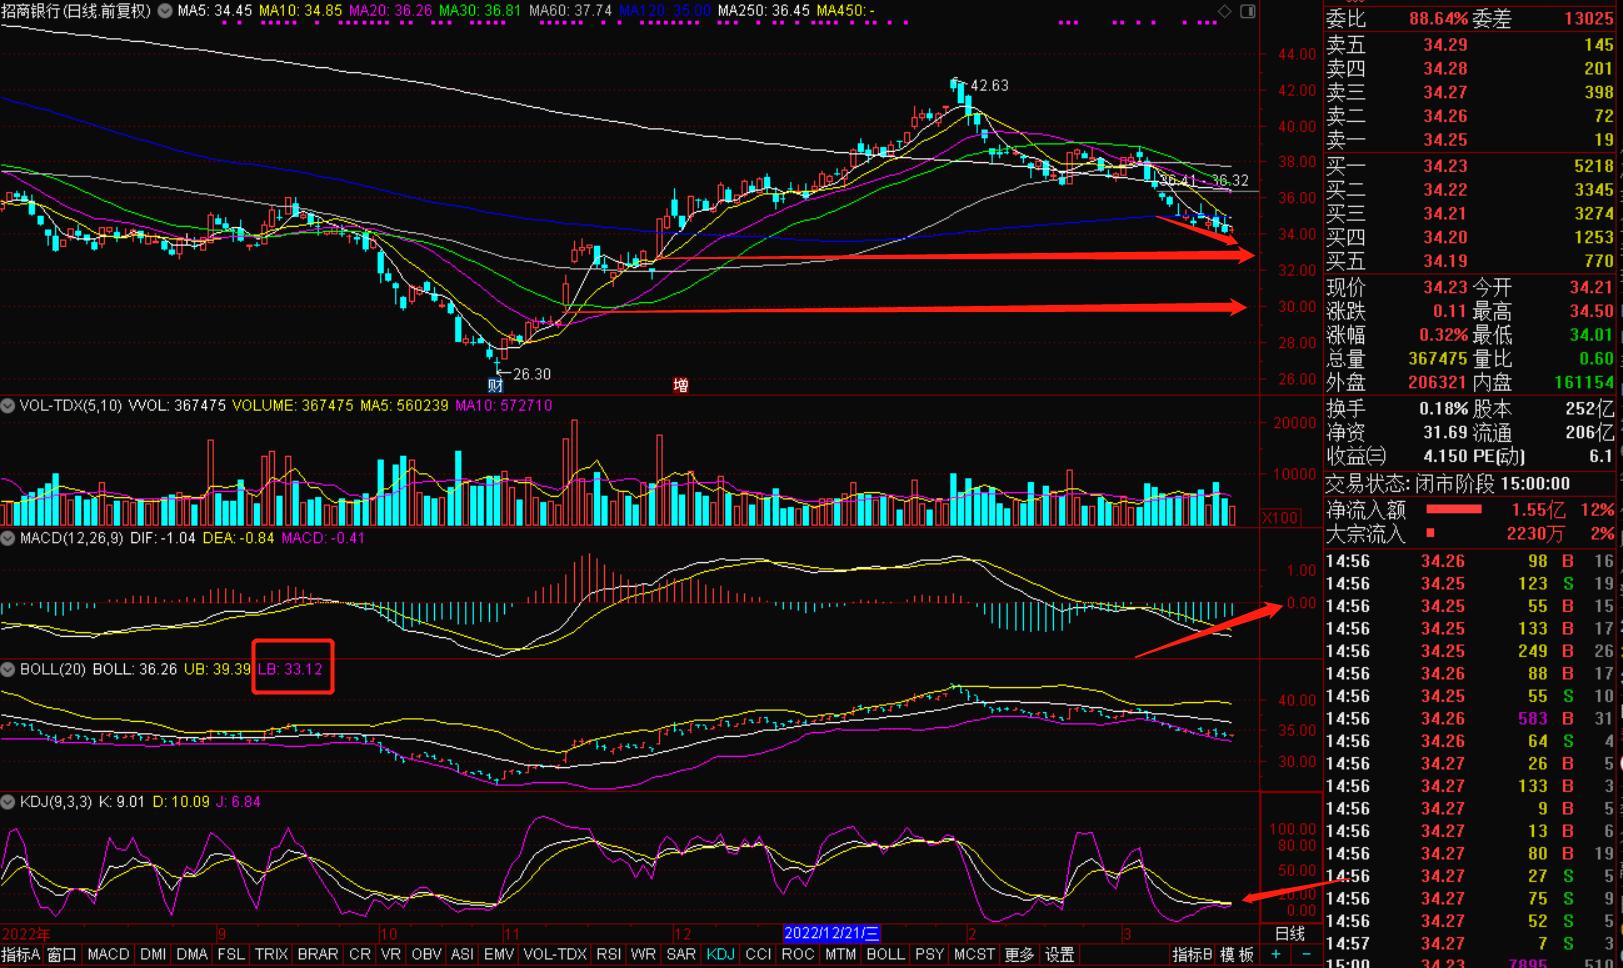Select the MCST indicator tab

[974, 955]
